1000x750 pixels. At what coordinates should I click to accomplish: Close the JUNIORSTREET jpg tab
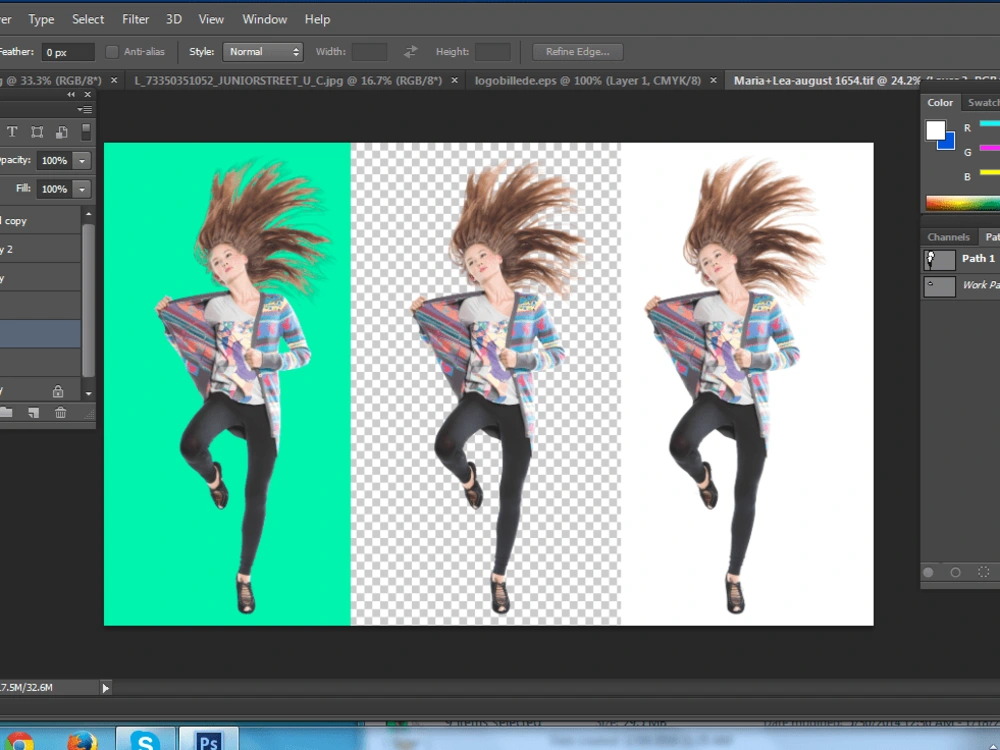[x=455, y=80]
